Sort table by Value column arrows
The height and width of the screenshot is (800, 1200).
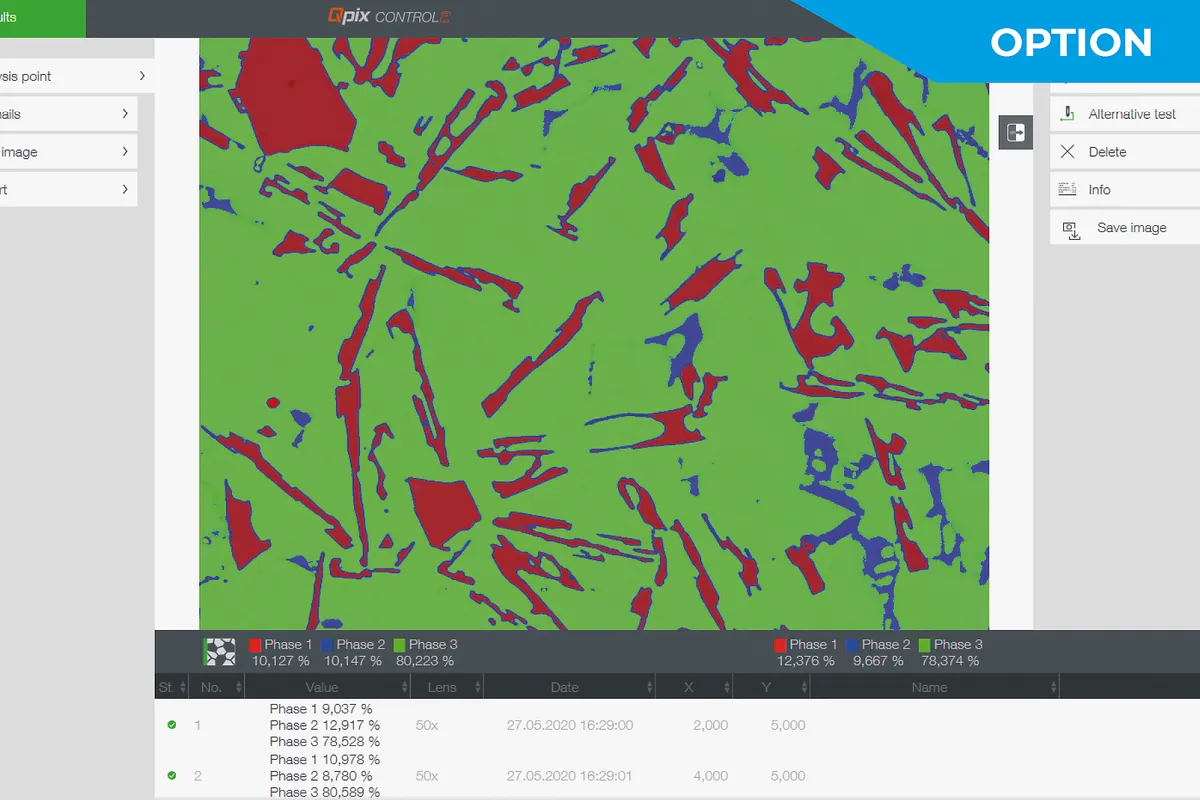coord(404,687)
